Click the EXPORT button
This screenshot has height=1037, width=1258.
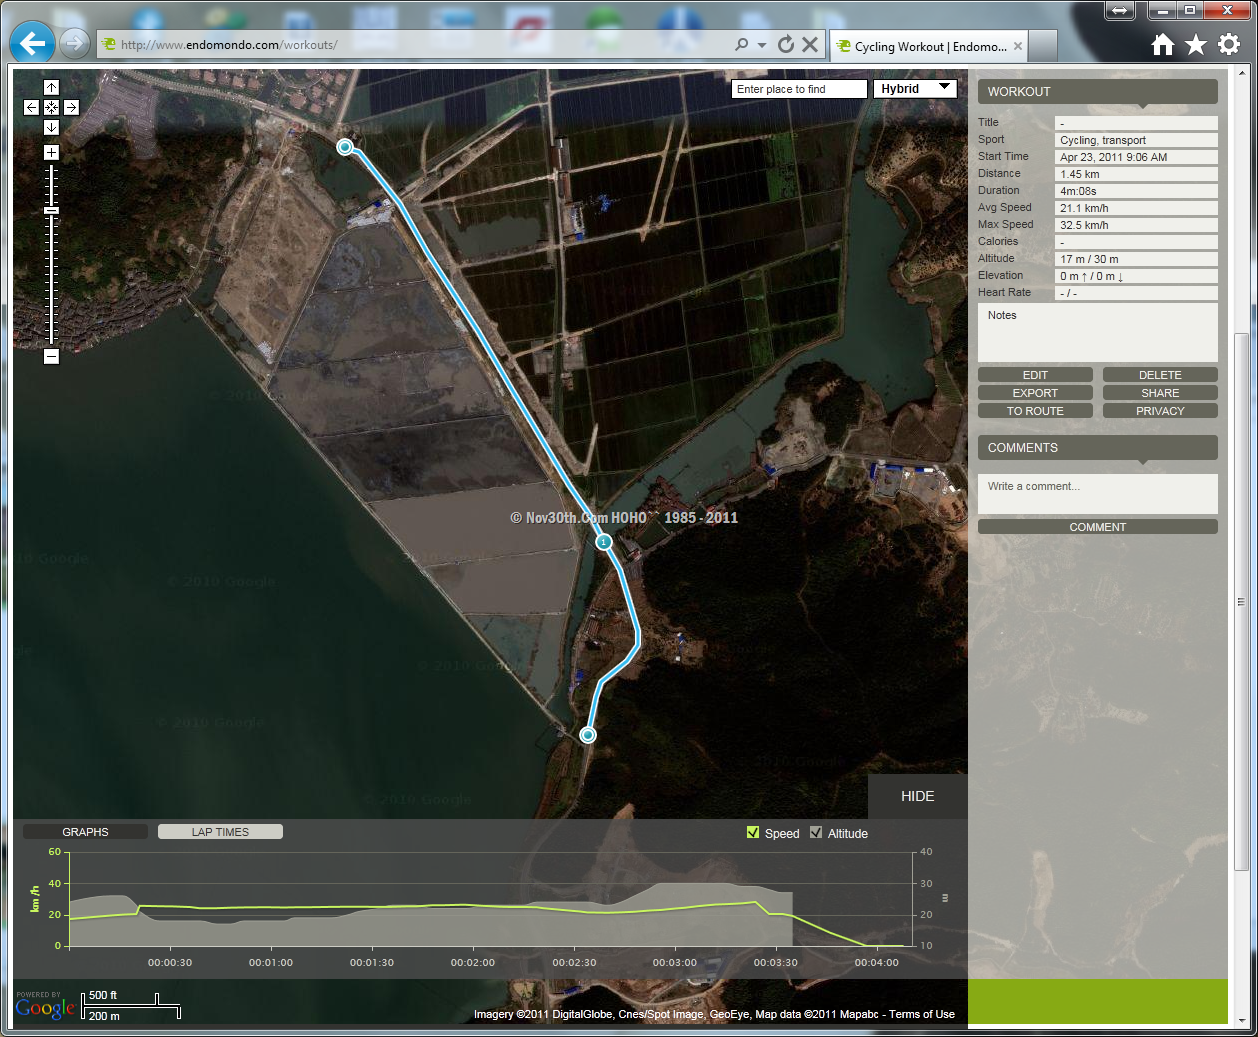coord(1035,393)
